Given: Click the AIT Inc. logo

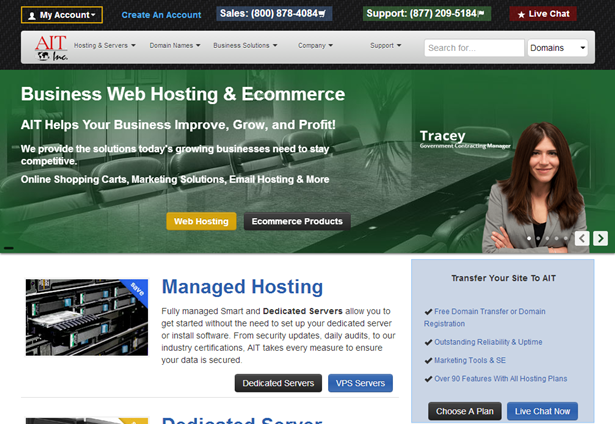Looking at the screenshot, I should [x=51, y=47].
